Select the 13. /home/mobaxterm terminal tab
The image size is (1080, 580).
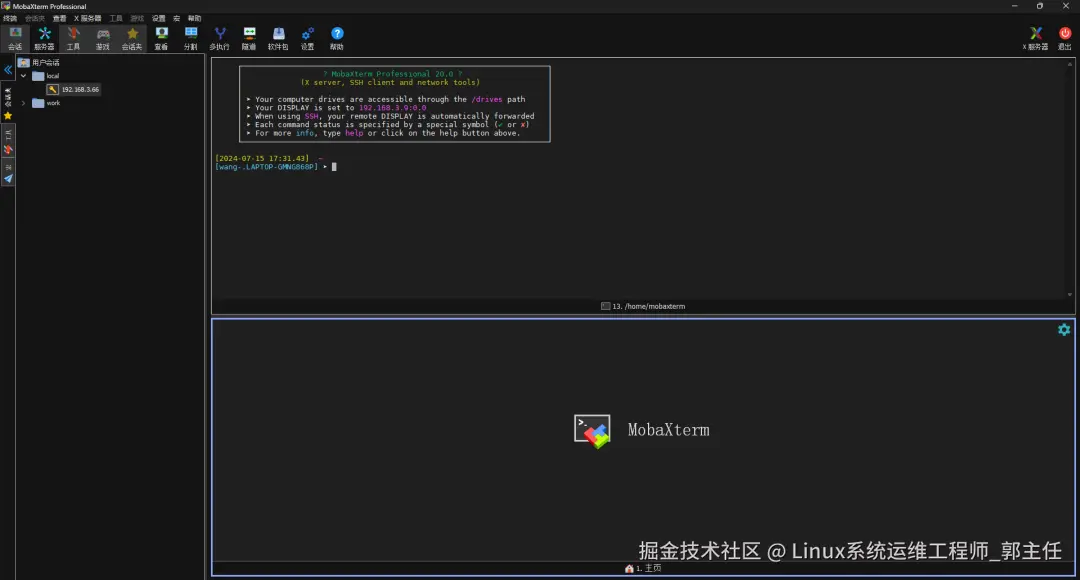pos(643,307)
